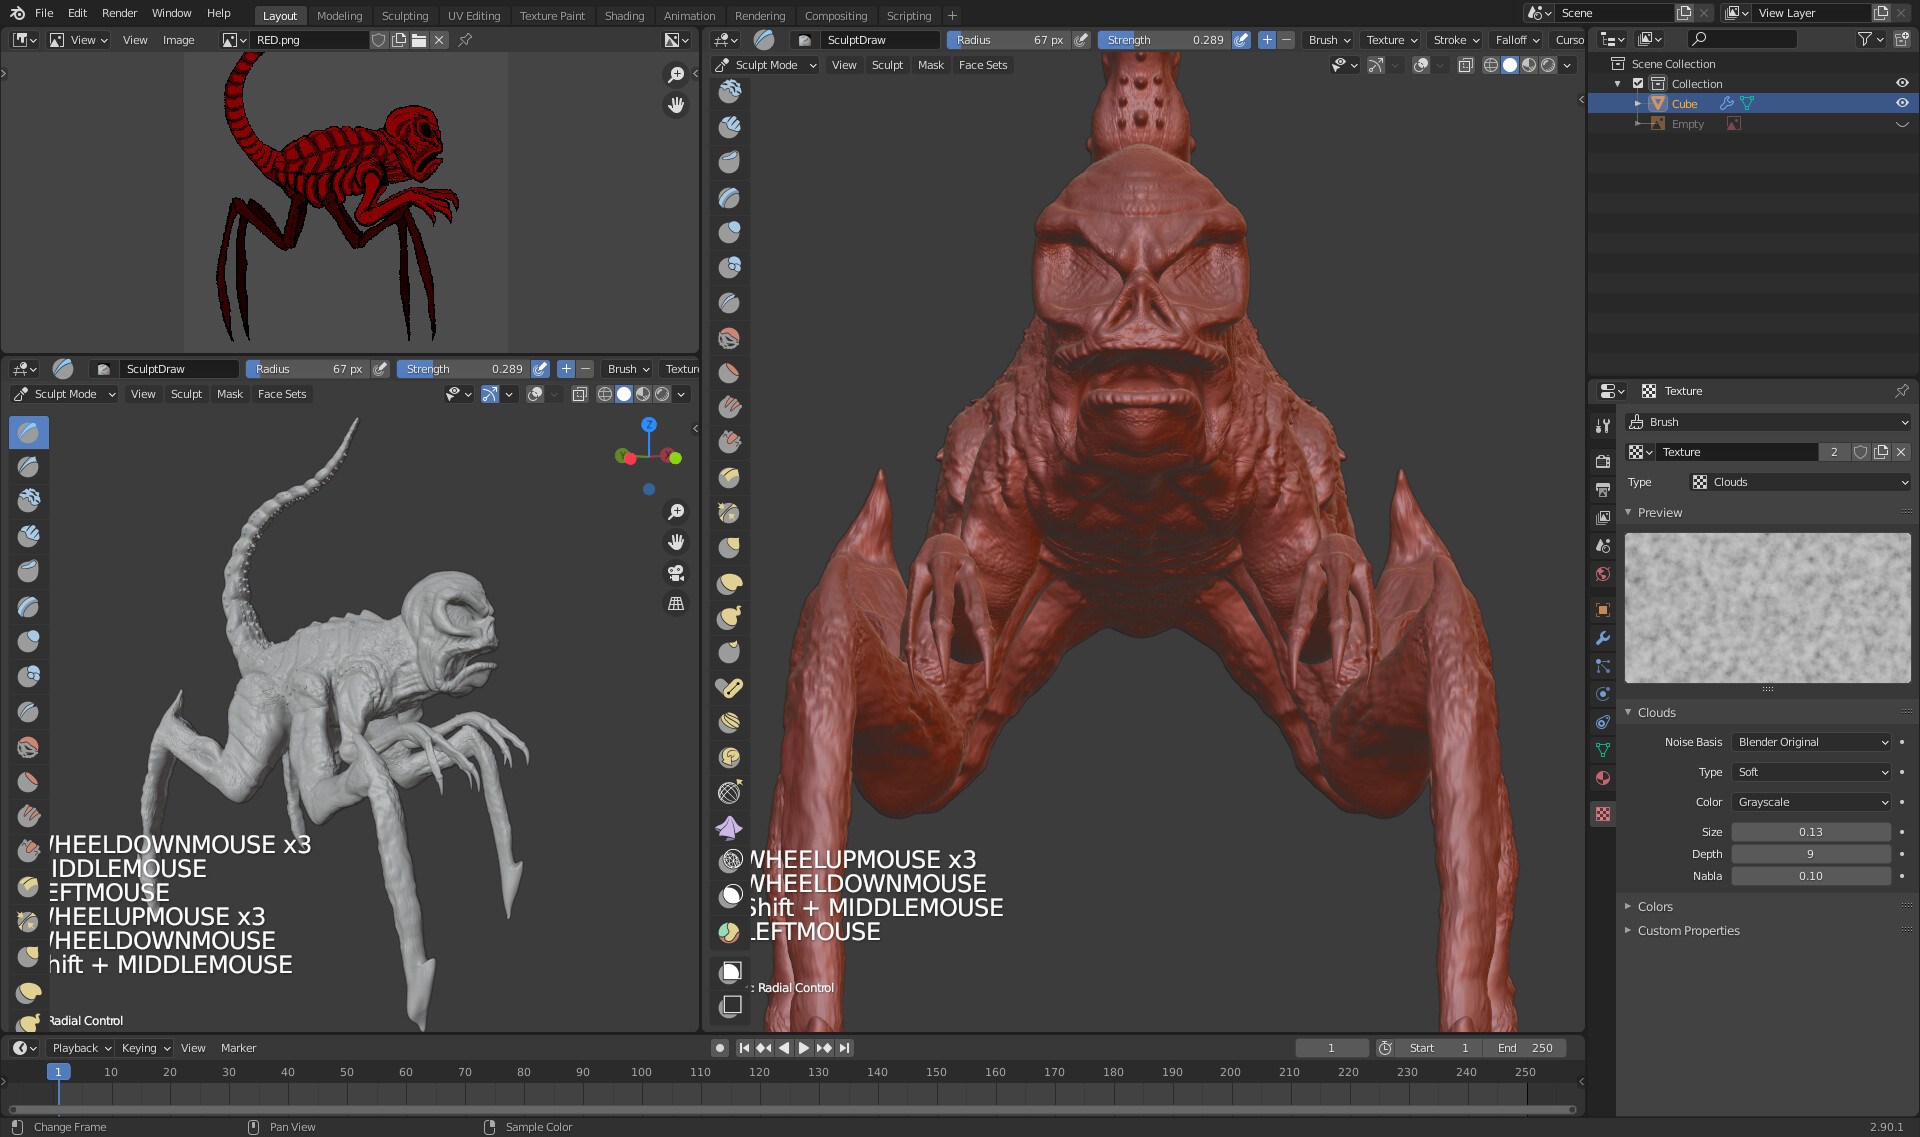Switch to the World Properties tab
1920x1137 pixels.
pos(1603,574)
